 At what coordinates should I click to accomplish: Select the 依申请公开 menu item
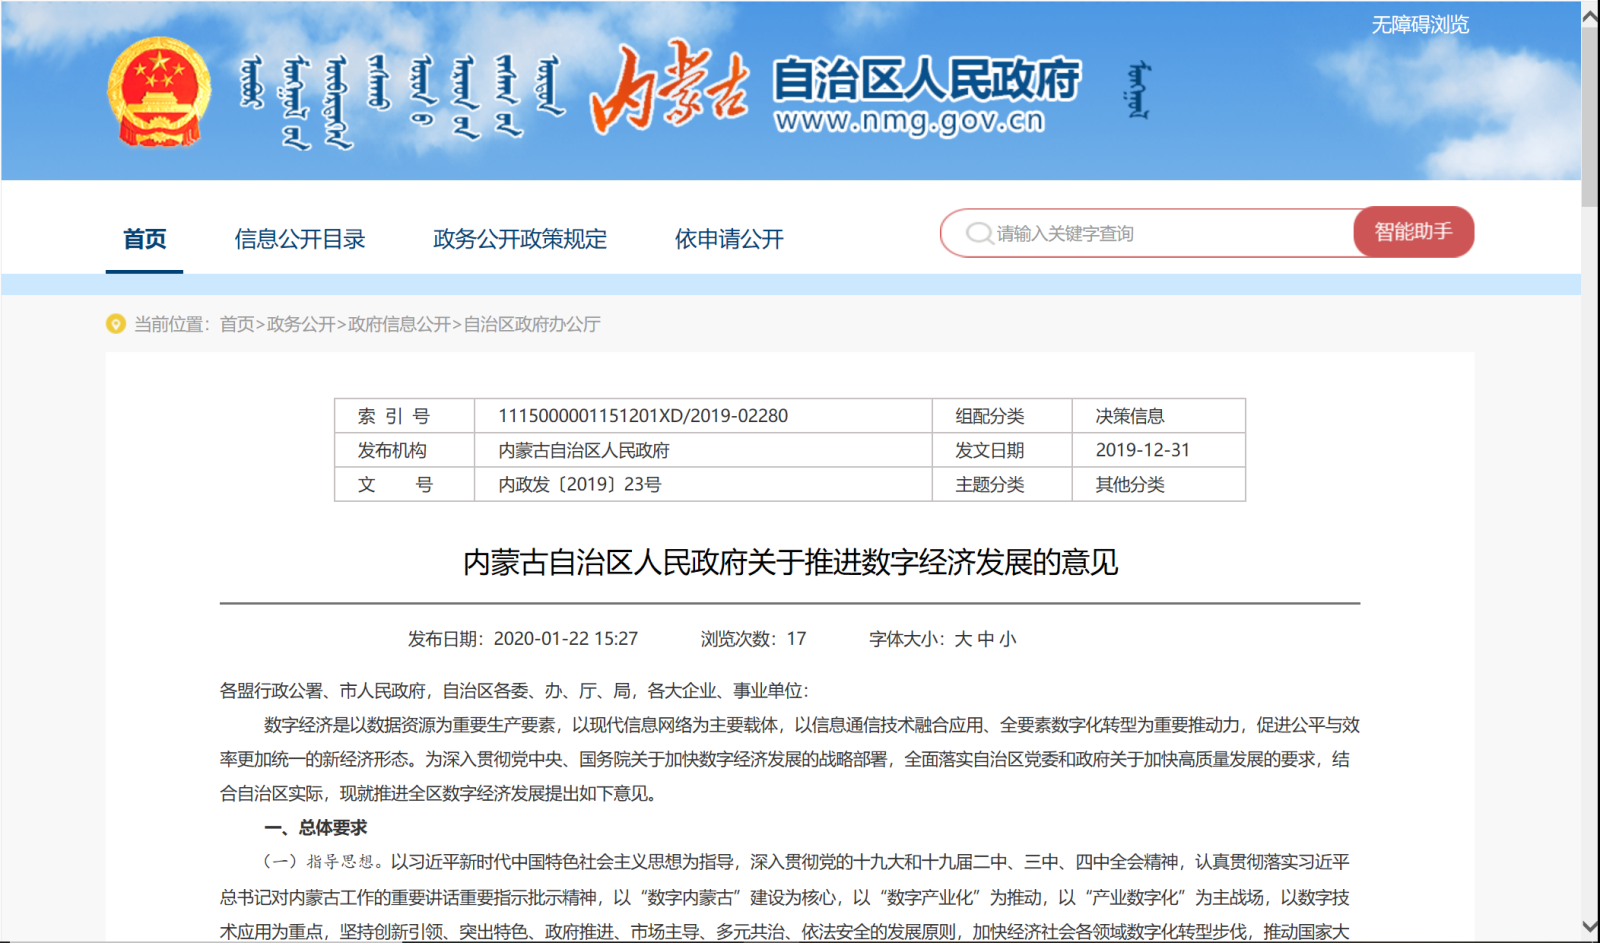click(729, 240)
